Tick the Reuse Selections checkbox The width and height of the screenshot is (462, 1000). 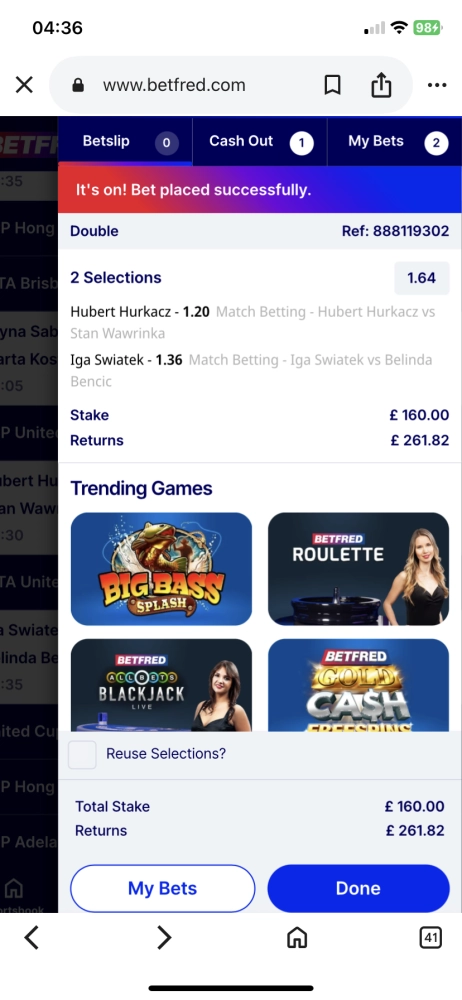(x=82, y=754)
